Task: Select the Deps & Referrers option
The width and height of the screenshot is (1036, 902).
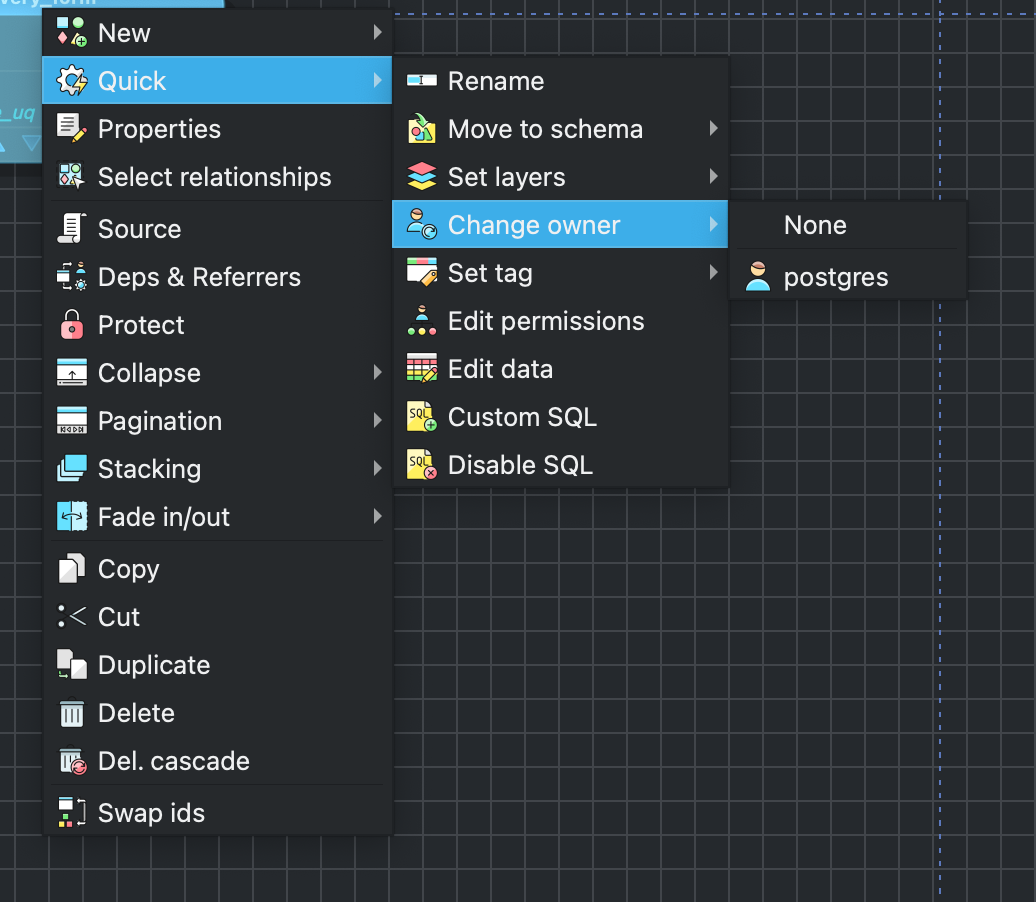Action: pyautogui.click(x=199, y=277)
